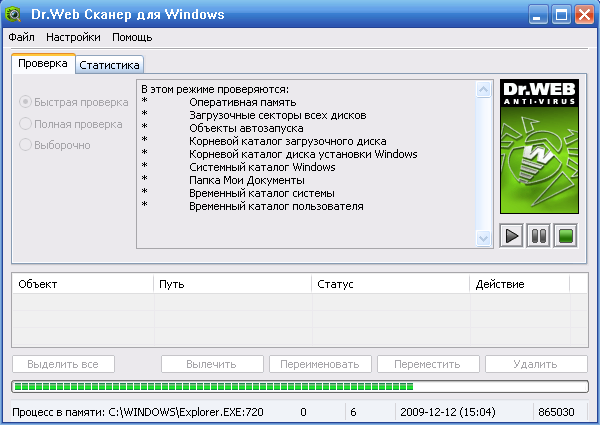
Task: Click the description list scroll up arrow
Action: (484, 90)
